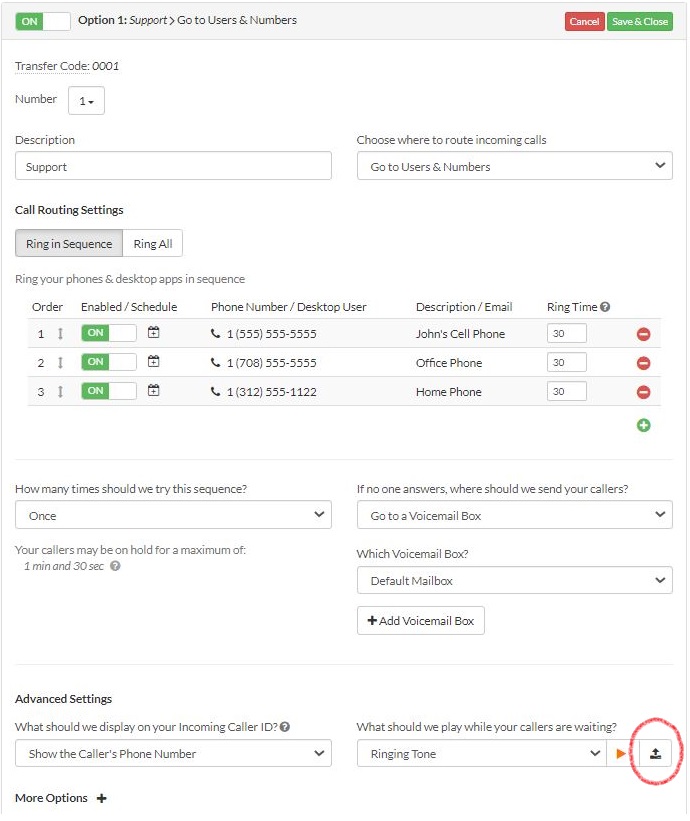The width and height of the screenshot is (690, 821).
Task: Click the Ring Time help question mark
Action: (x=605, y=307)
